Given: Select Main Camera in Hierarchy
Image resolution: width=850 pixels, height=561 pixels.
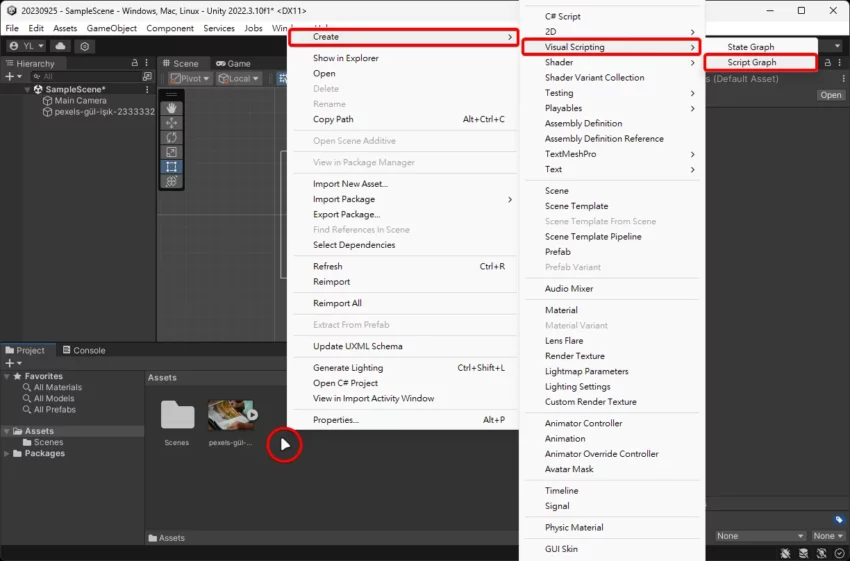Looking at the screenshot, I should tap(80, 101).
